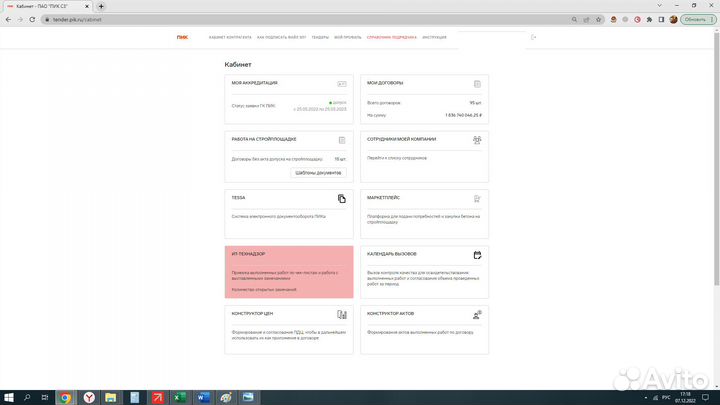The image size is (720, 405).
Task: Open the Инструкция menu item
Action: [x=434, y=37]
